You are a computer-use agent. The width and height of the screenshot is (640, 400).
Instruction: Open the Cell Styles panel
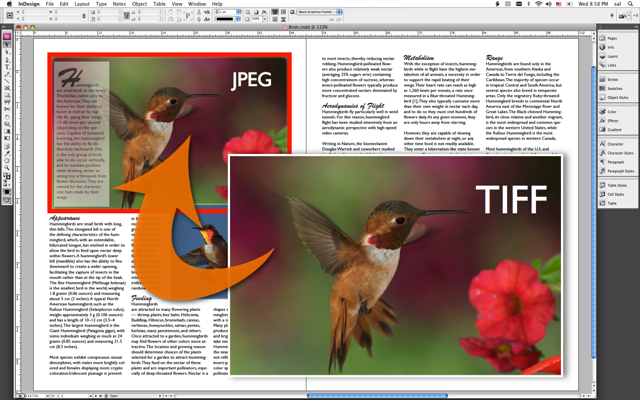pyautogui.click(x=612, y=194)
